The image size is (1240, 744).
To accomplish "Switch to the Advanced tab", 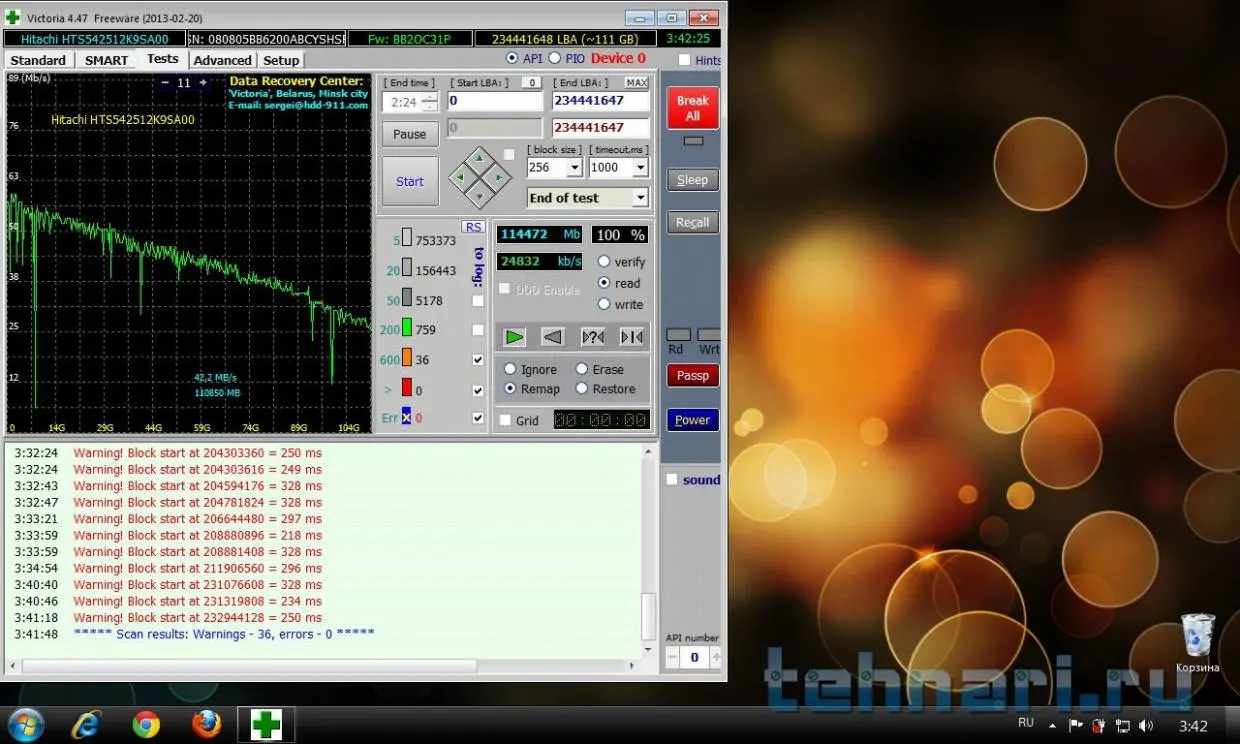I will 222,60.
